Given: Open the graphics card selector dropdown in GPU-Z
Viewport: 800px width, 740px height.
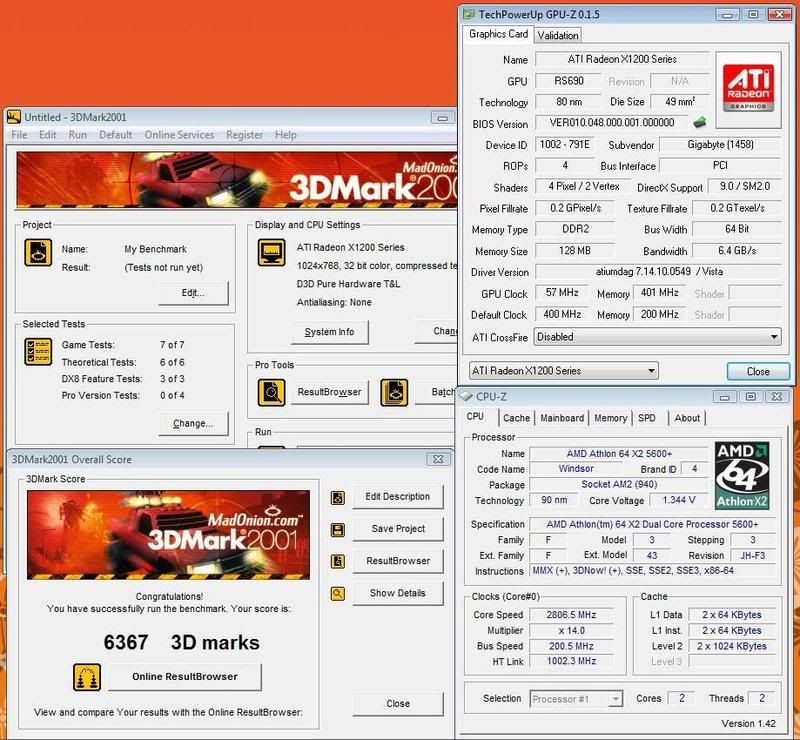Looking at the screenshot, I should [564, 371].
